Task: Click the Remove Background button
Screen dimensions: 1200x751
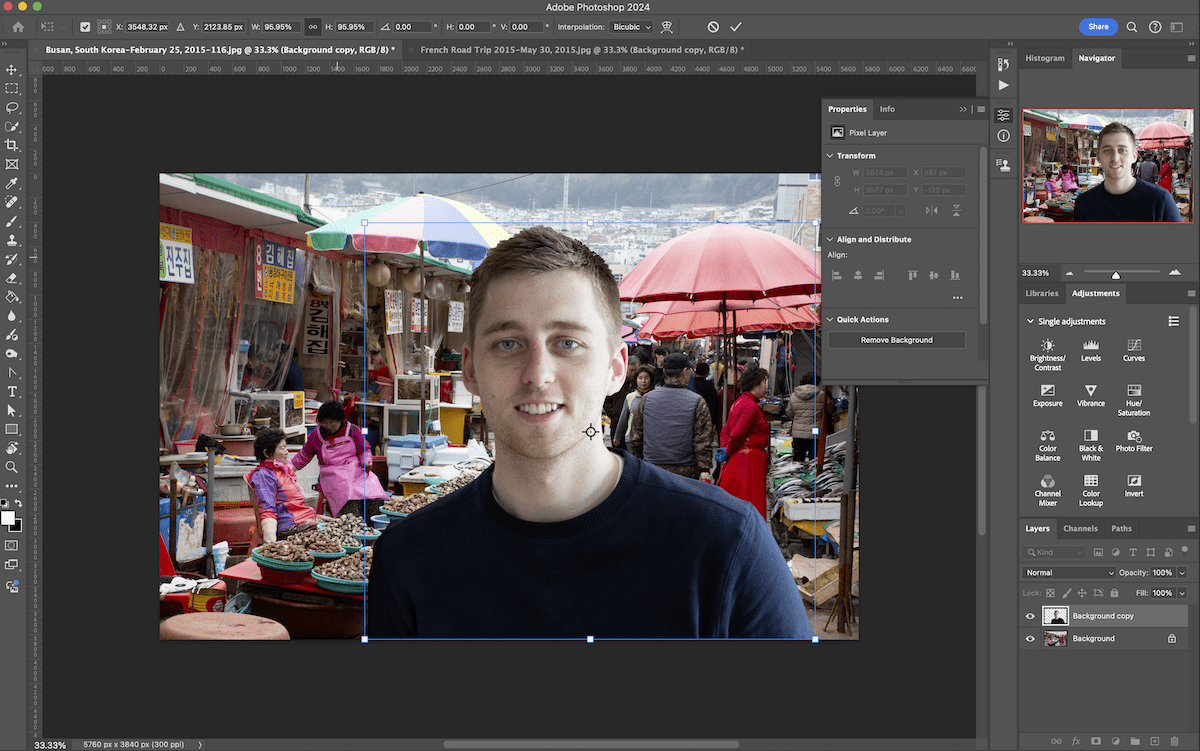Action: tap(896, 339)
